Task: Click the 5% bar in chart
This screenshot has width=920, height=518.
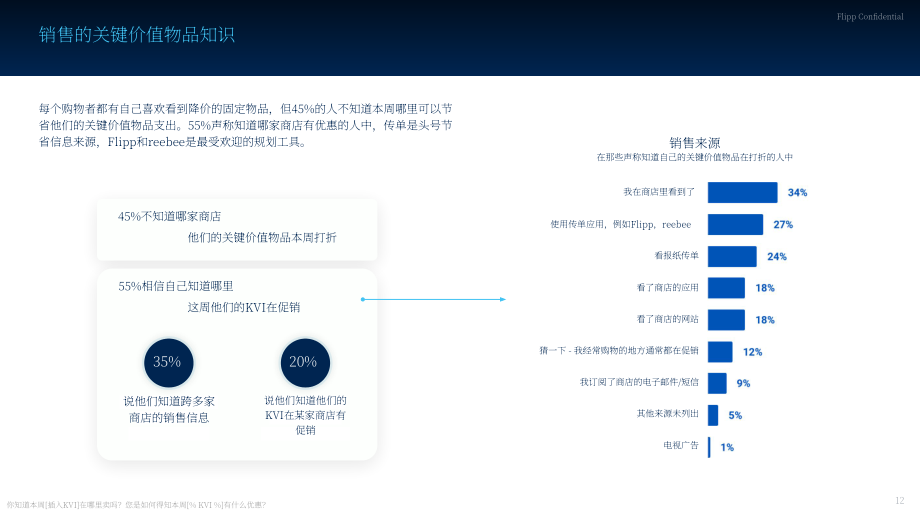Action: click(713, 415)
